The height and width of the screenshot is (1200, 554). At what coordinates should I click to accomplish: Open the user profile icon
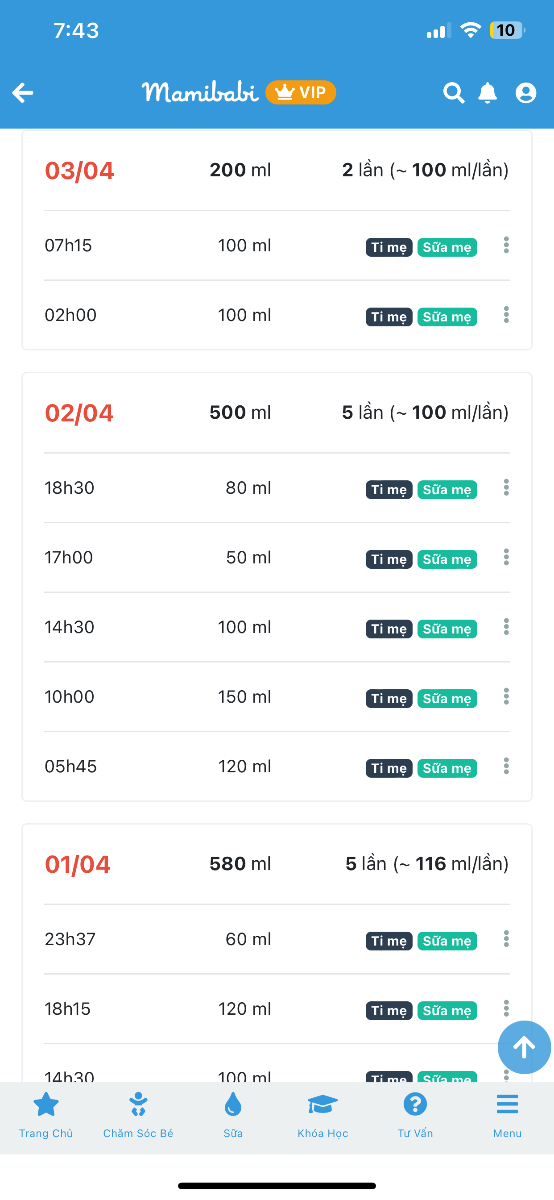[526, 93]
